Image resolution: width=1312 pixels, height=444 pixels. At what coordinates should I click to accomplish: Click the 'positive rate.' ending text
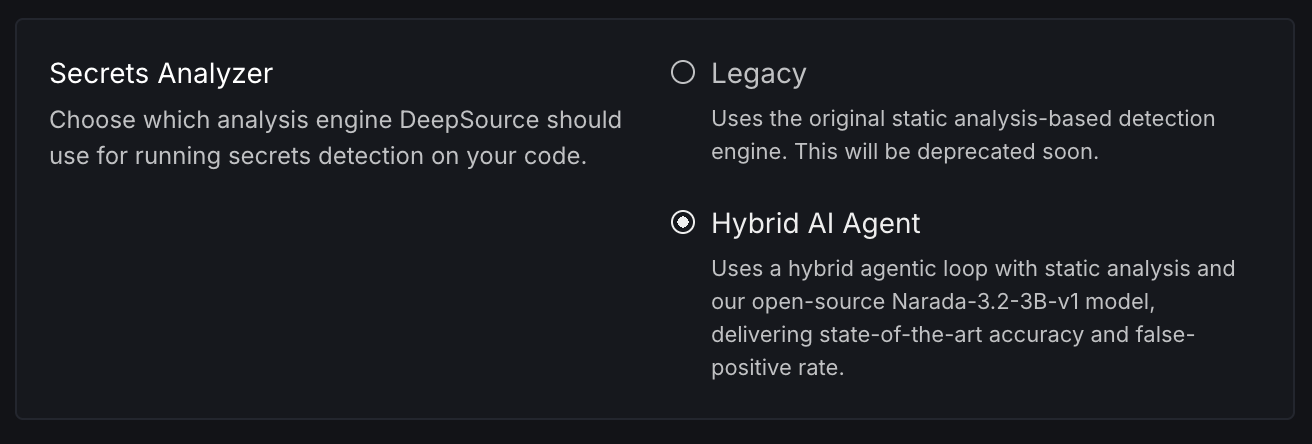point(778,367)
